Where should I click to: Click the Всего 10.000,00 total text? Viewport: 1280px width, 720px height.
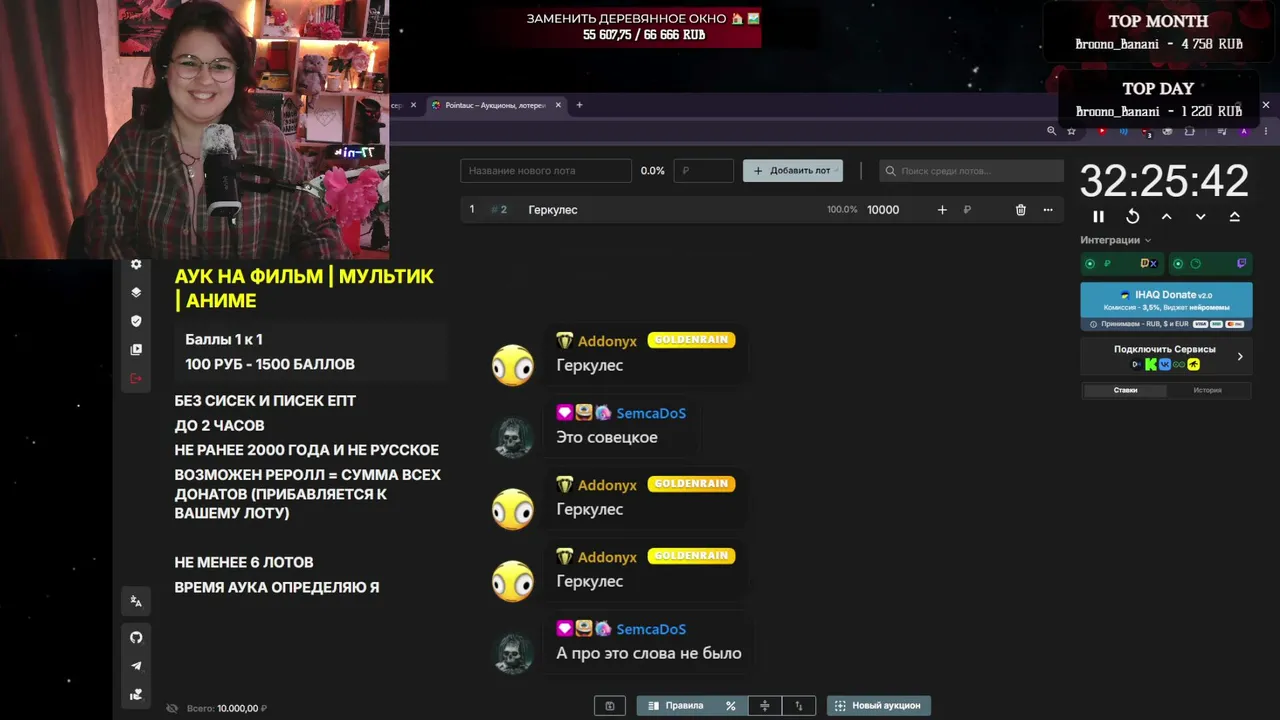tap(227, 708)
